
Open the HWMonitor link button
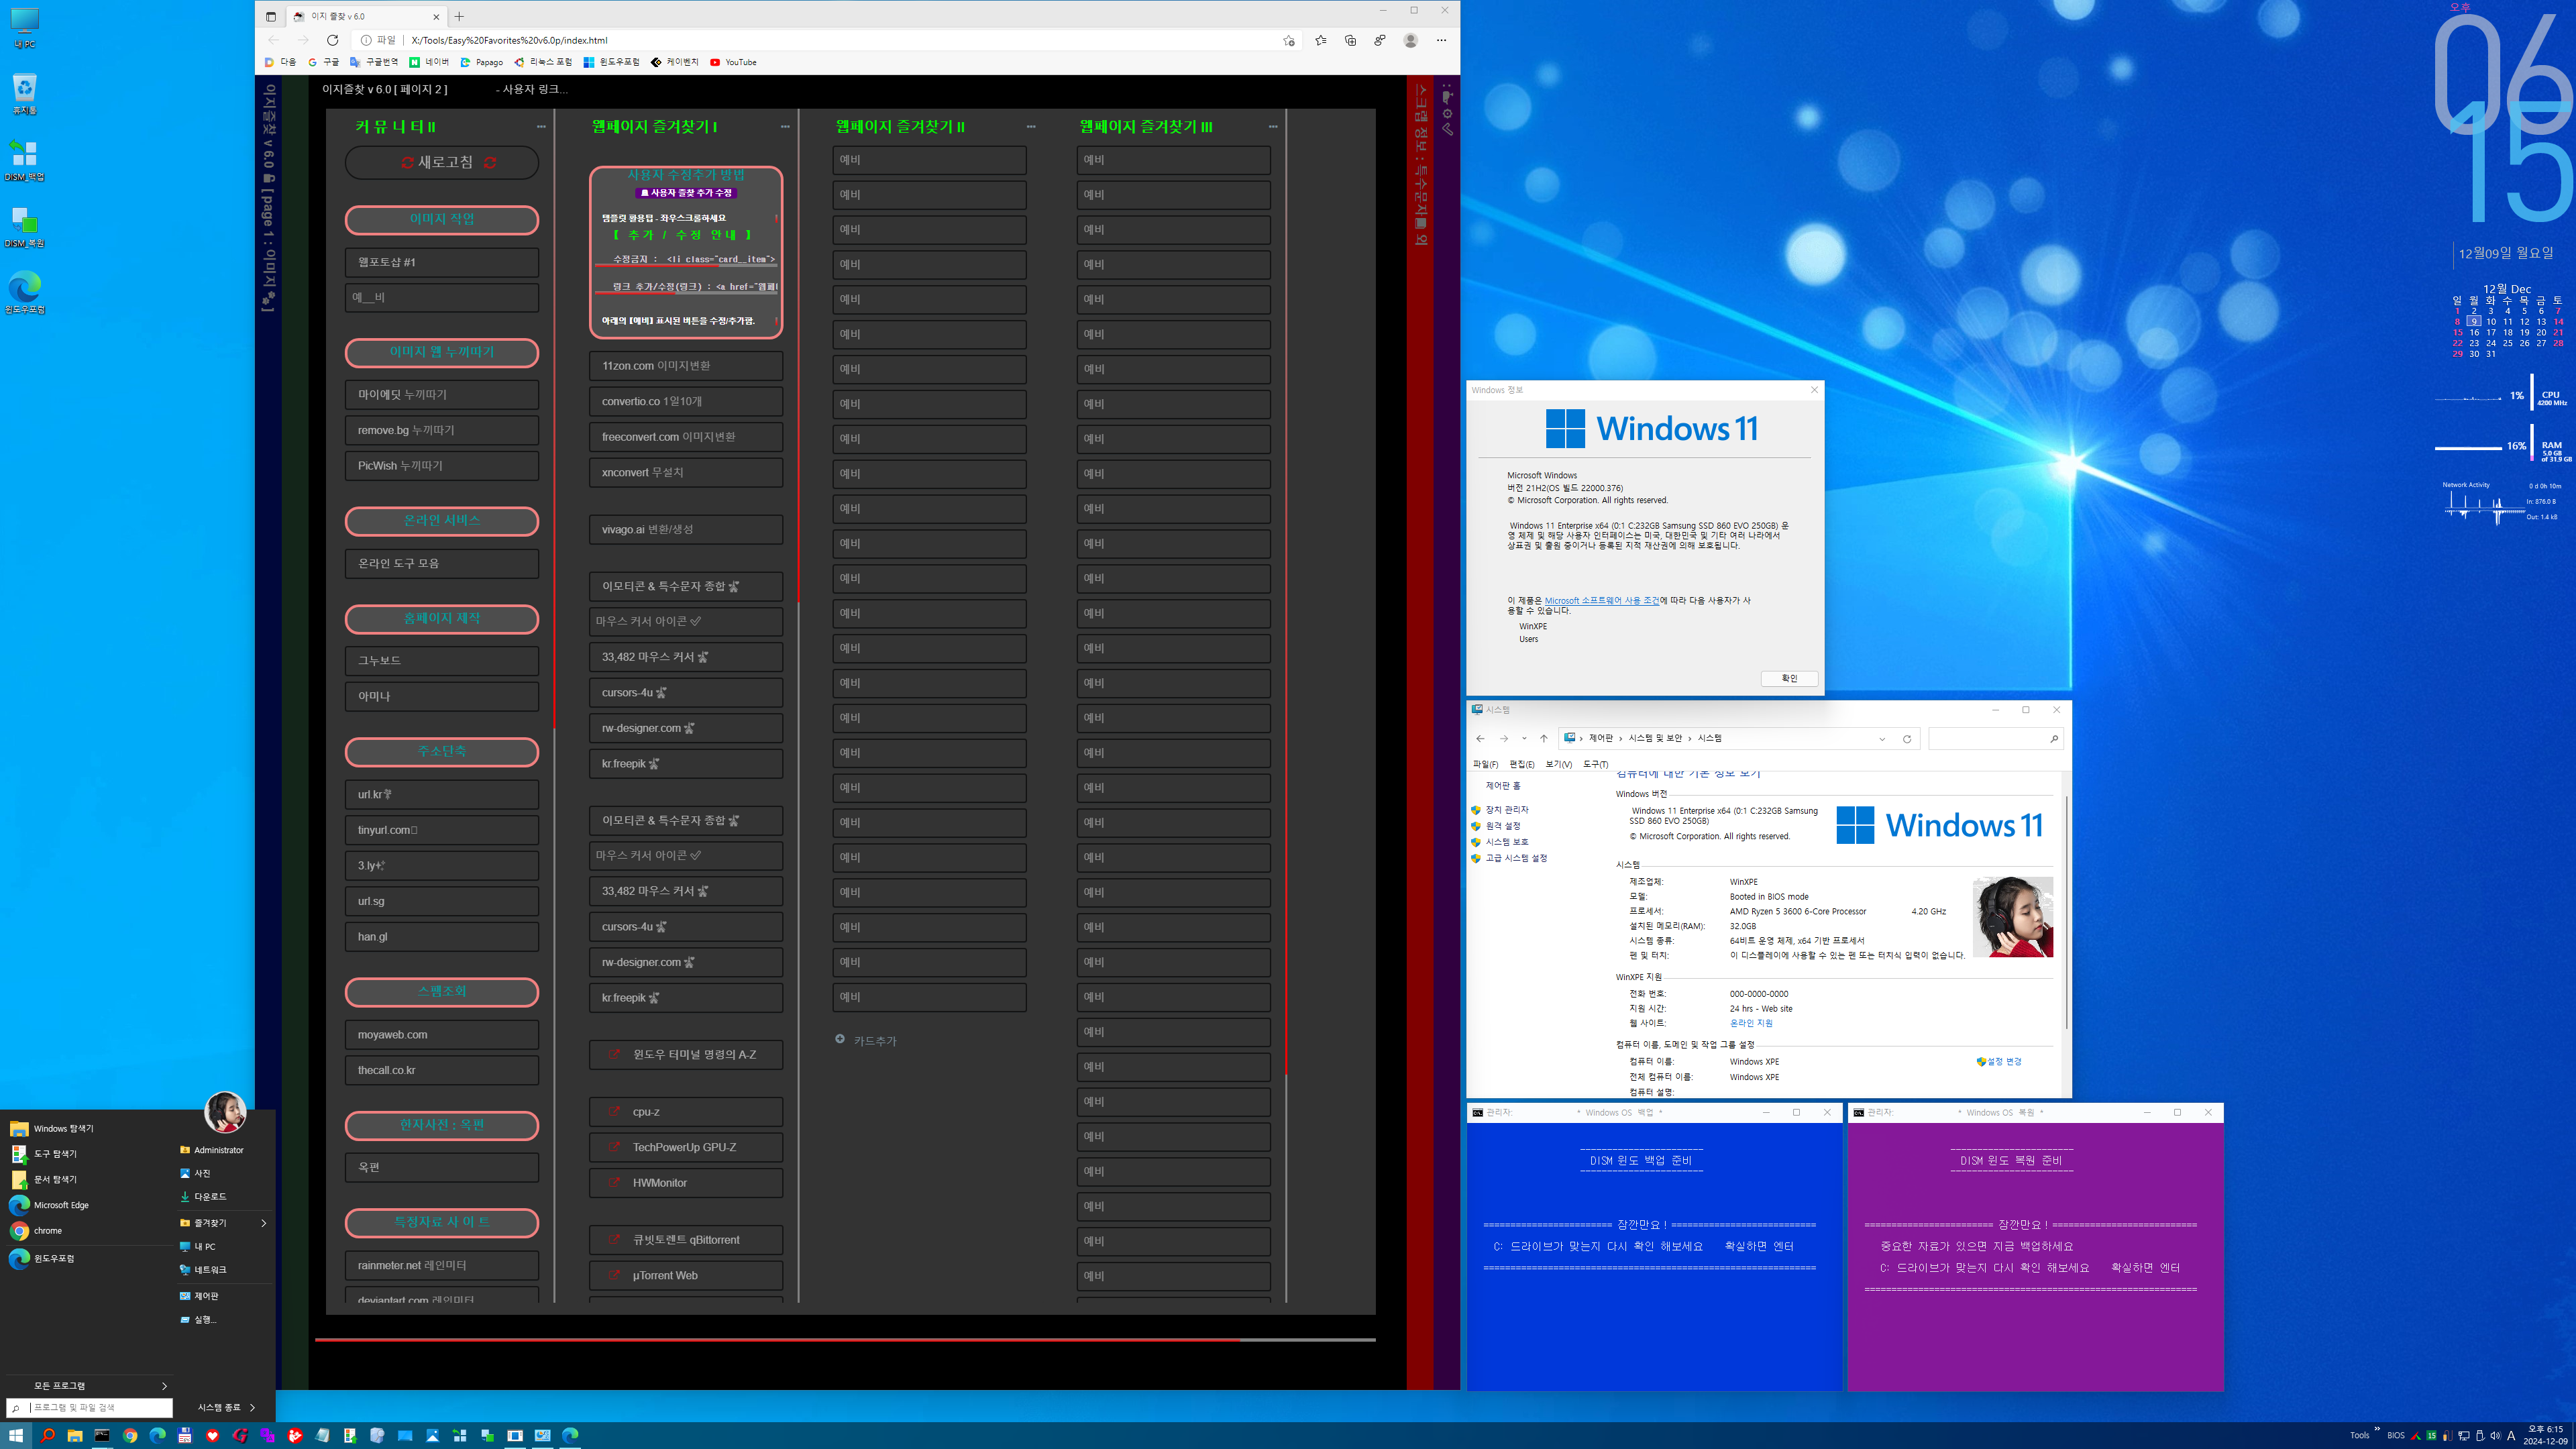[686, 1183]
